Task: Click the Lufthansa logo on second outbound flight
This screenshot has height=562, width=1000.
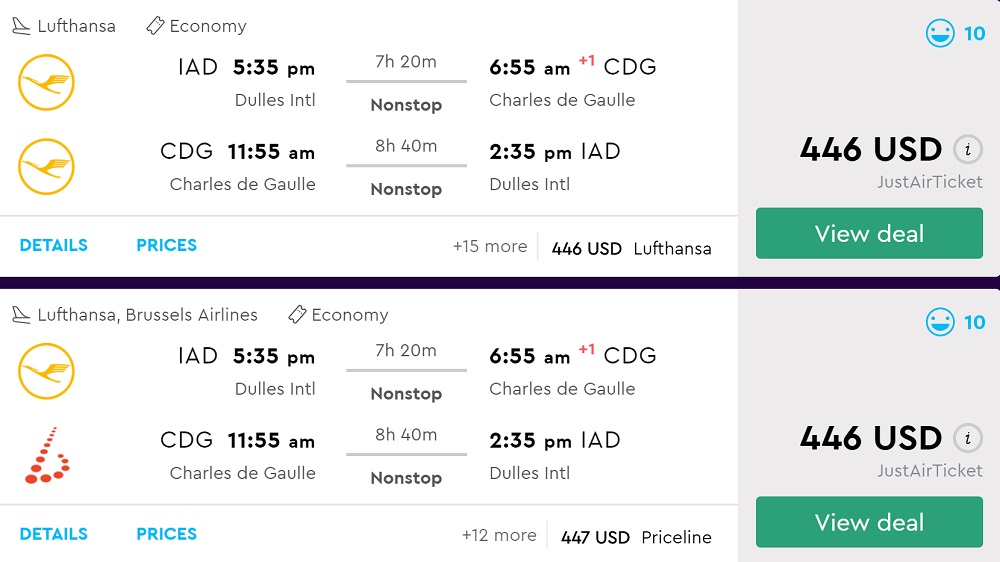Action: [46, 371]
